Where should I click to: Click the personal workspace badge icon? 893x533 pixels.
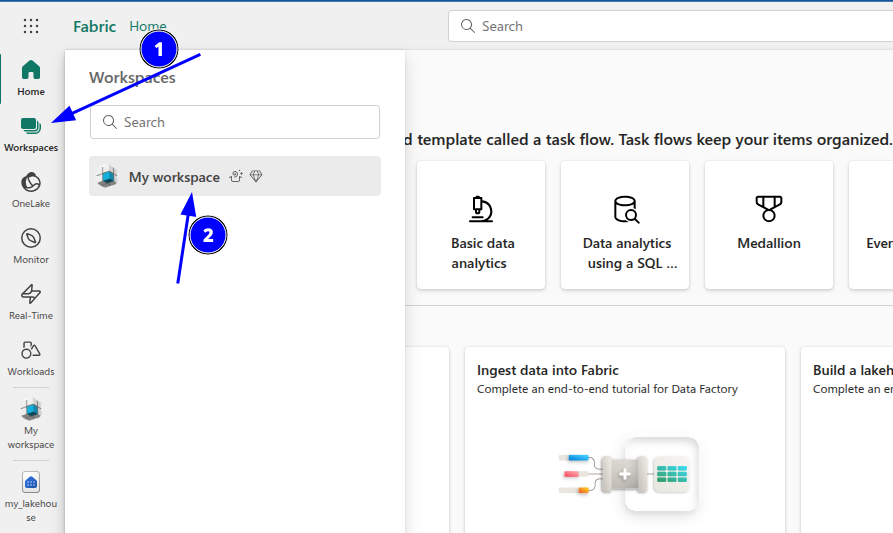coord(236,176)
